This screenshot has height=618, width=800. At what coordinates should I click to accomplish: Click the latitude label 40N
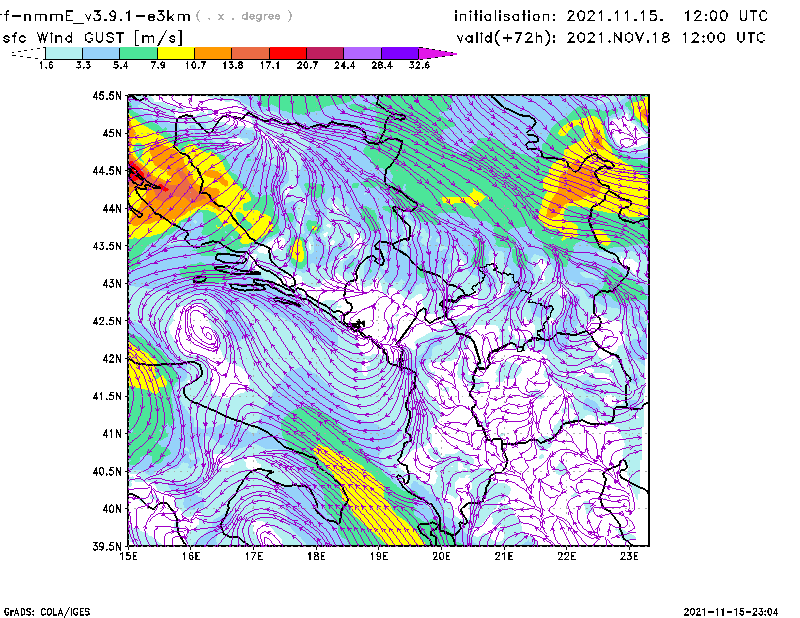pyautogui.click(x=112, y=508)
